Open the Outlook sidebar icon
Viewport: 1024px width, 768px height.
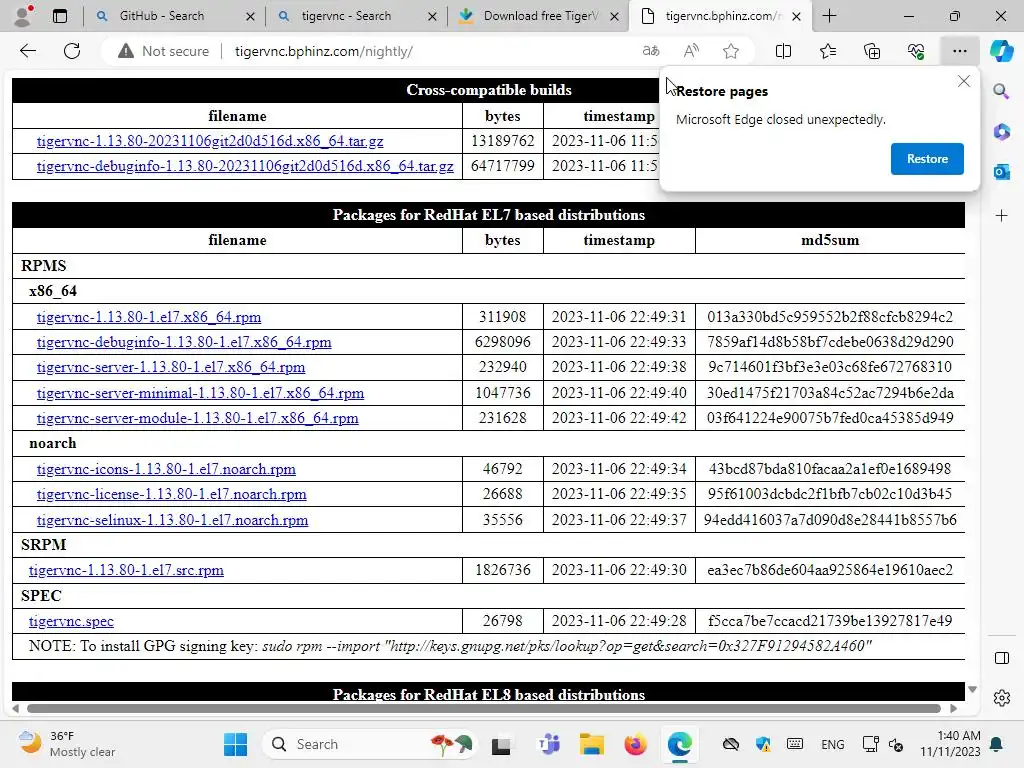pos(1001,172)
